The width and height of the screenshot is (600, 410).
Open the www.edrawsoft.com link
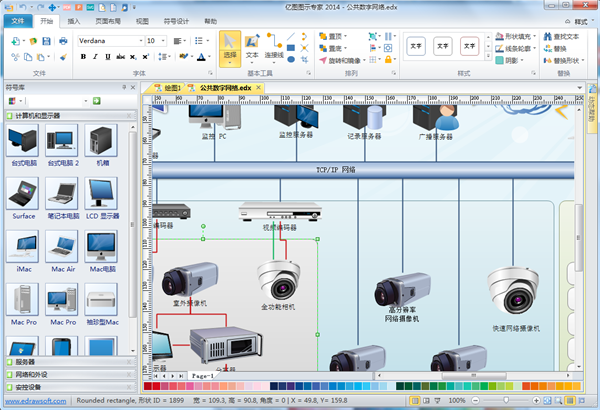pos(34,401)
